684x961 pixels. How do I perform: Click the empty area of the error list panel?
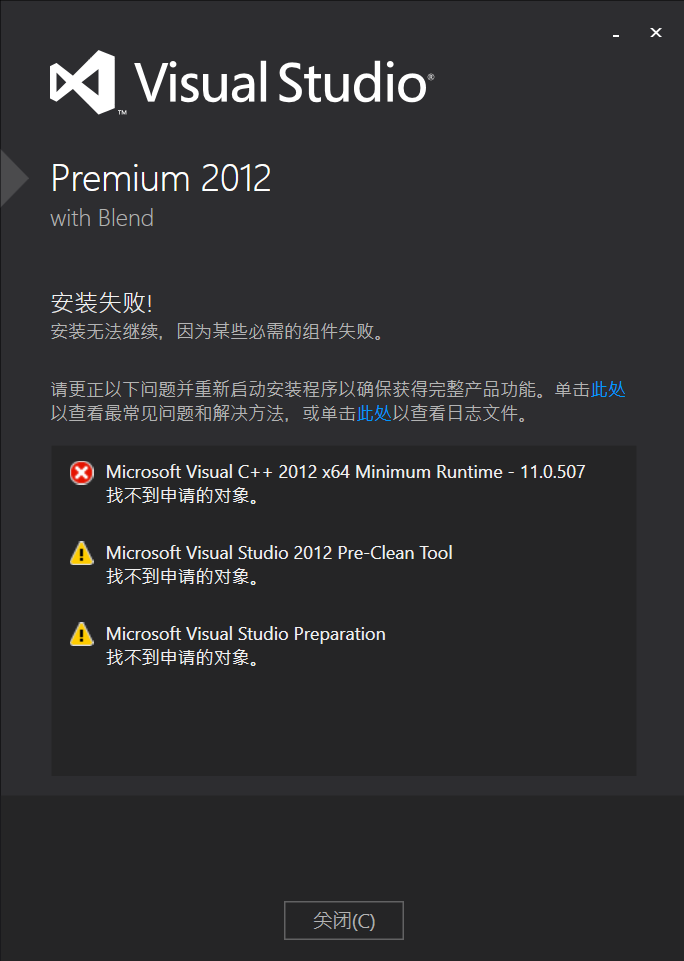click(x=343, y=723)
